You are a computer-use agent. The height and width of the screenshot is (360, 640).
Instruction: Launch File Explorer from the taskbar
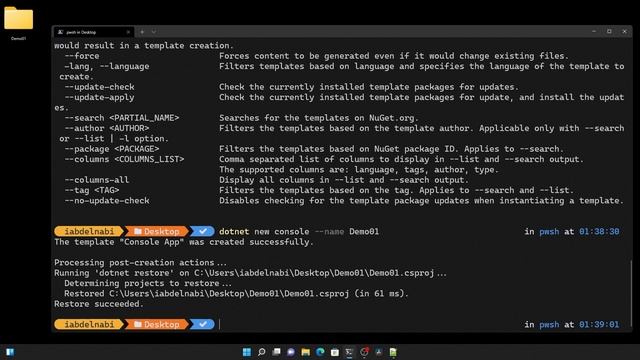pyautogui.click(x=305, y=352)
